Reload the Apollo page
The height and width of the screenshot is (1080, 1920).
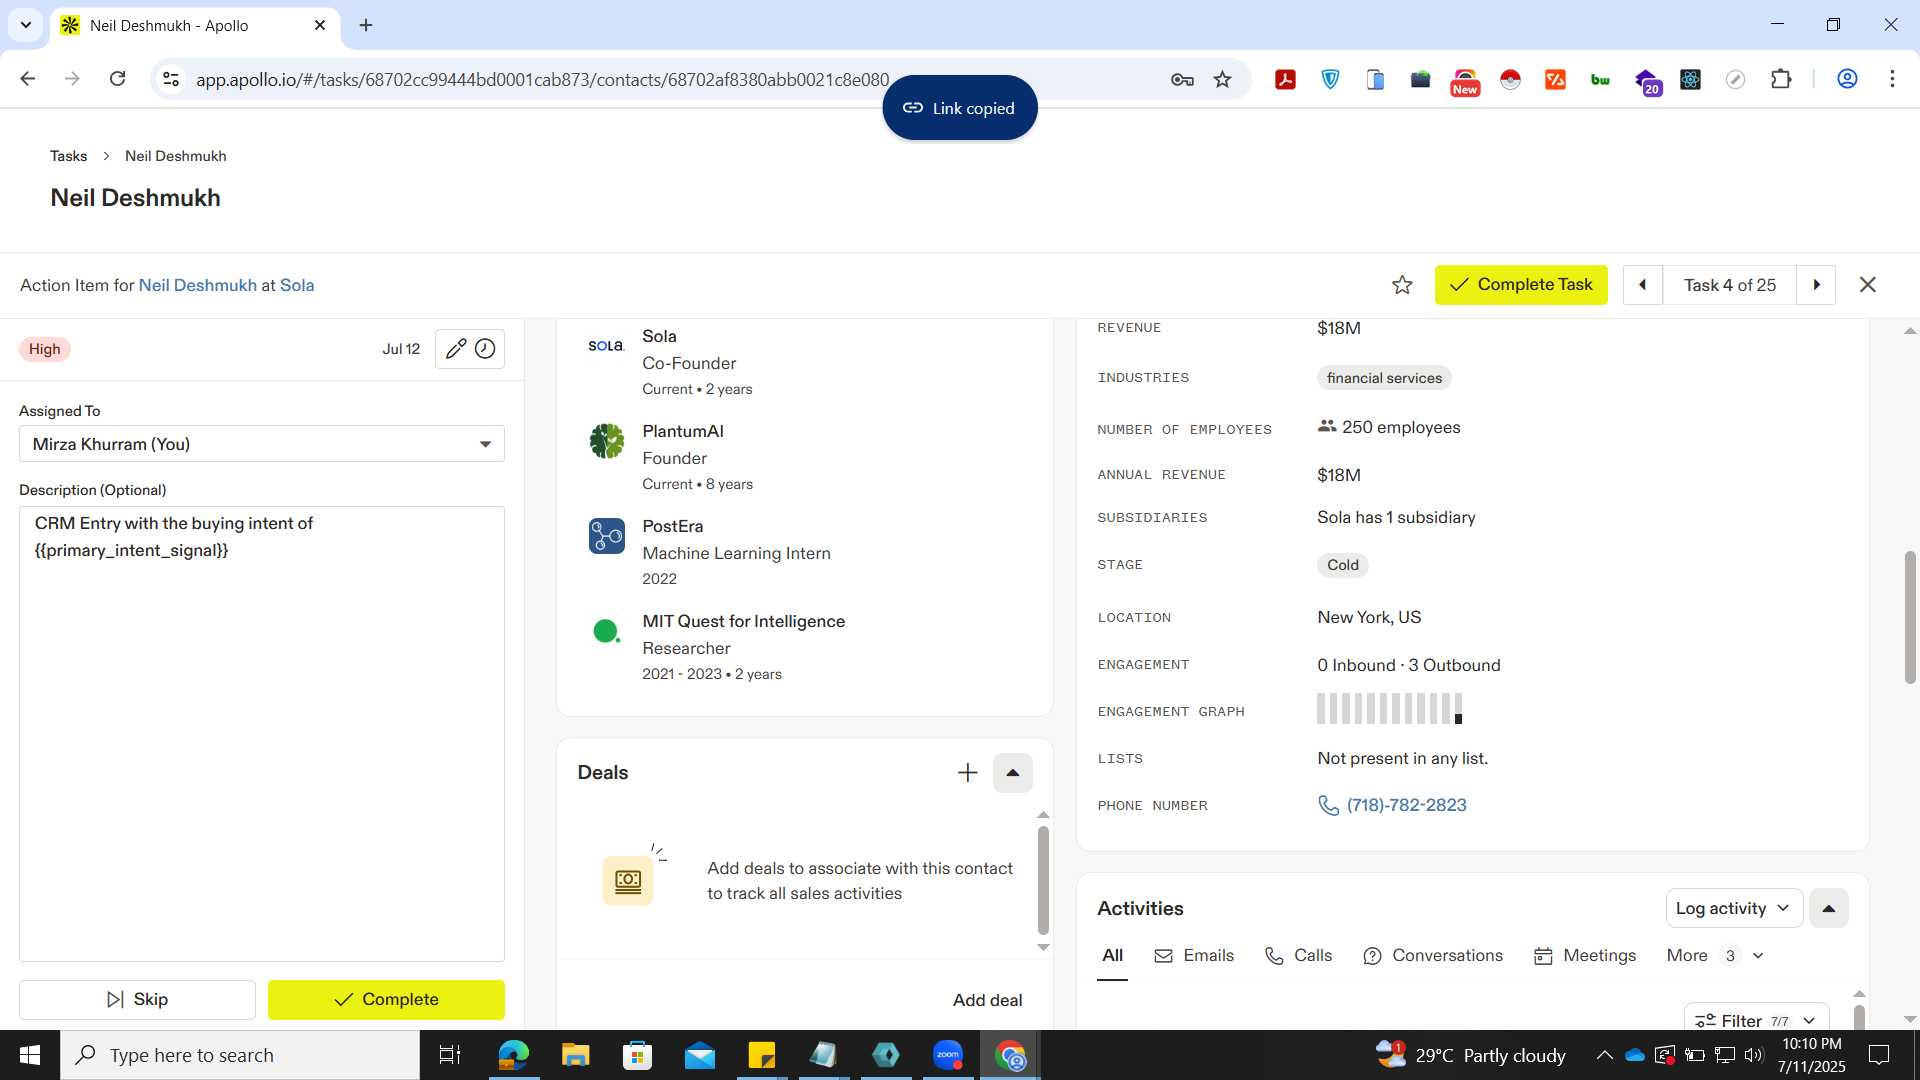pos(117,79)
